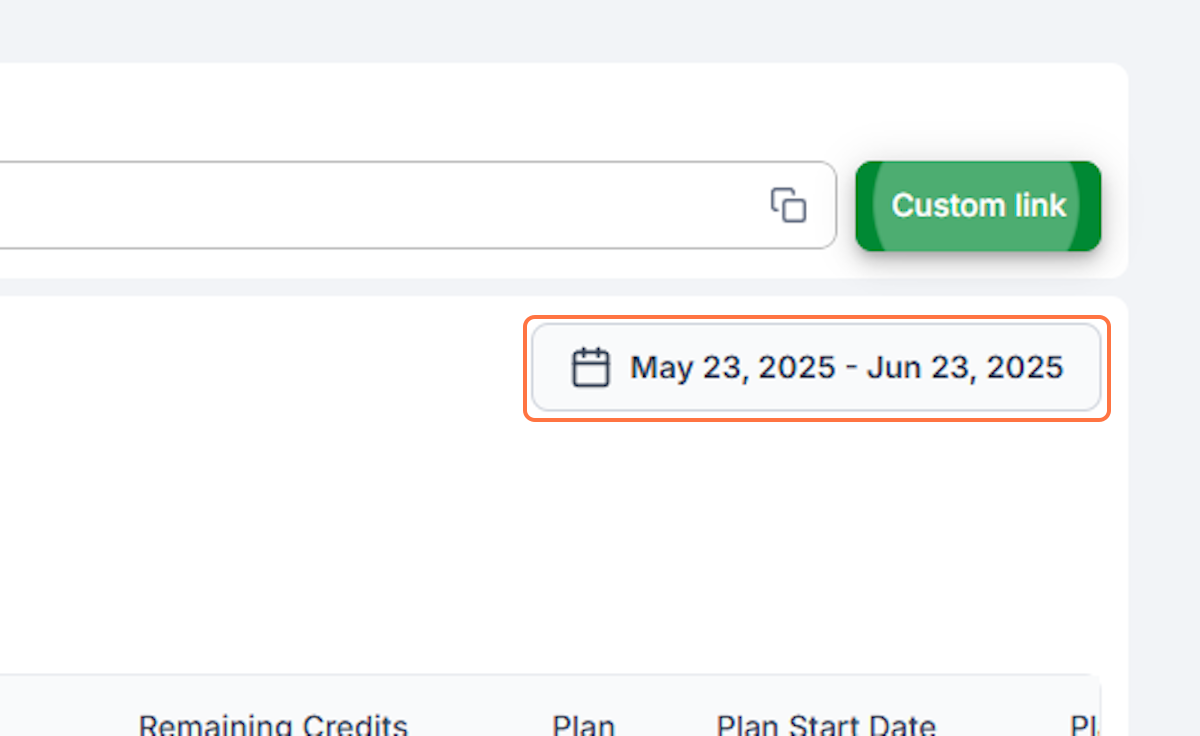Click the copy link icon
The image size is (1200, 736).
(788, 205)
